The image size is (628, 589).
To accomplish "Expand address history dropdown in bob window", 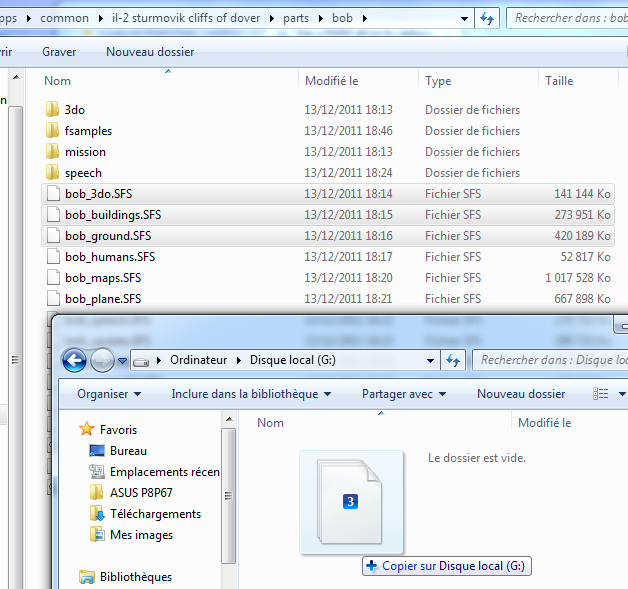I will pos(465,18).
